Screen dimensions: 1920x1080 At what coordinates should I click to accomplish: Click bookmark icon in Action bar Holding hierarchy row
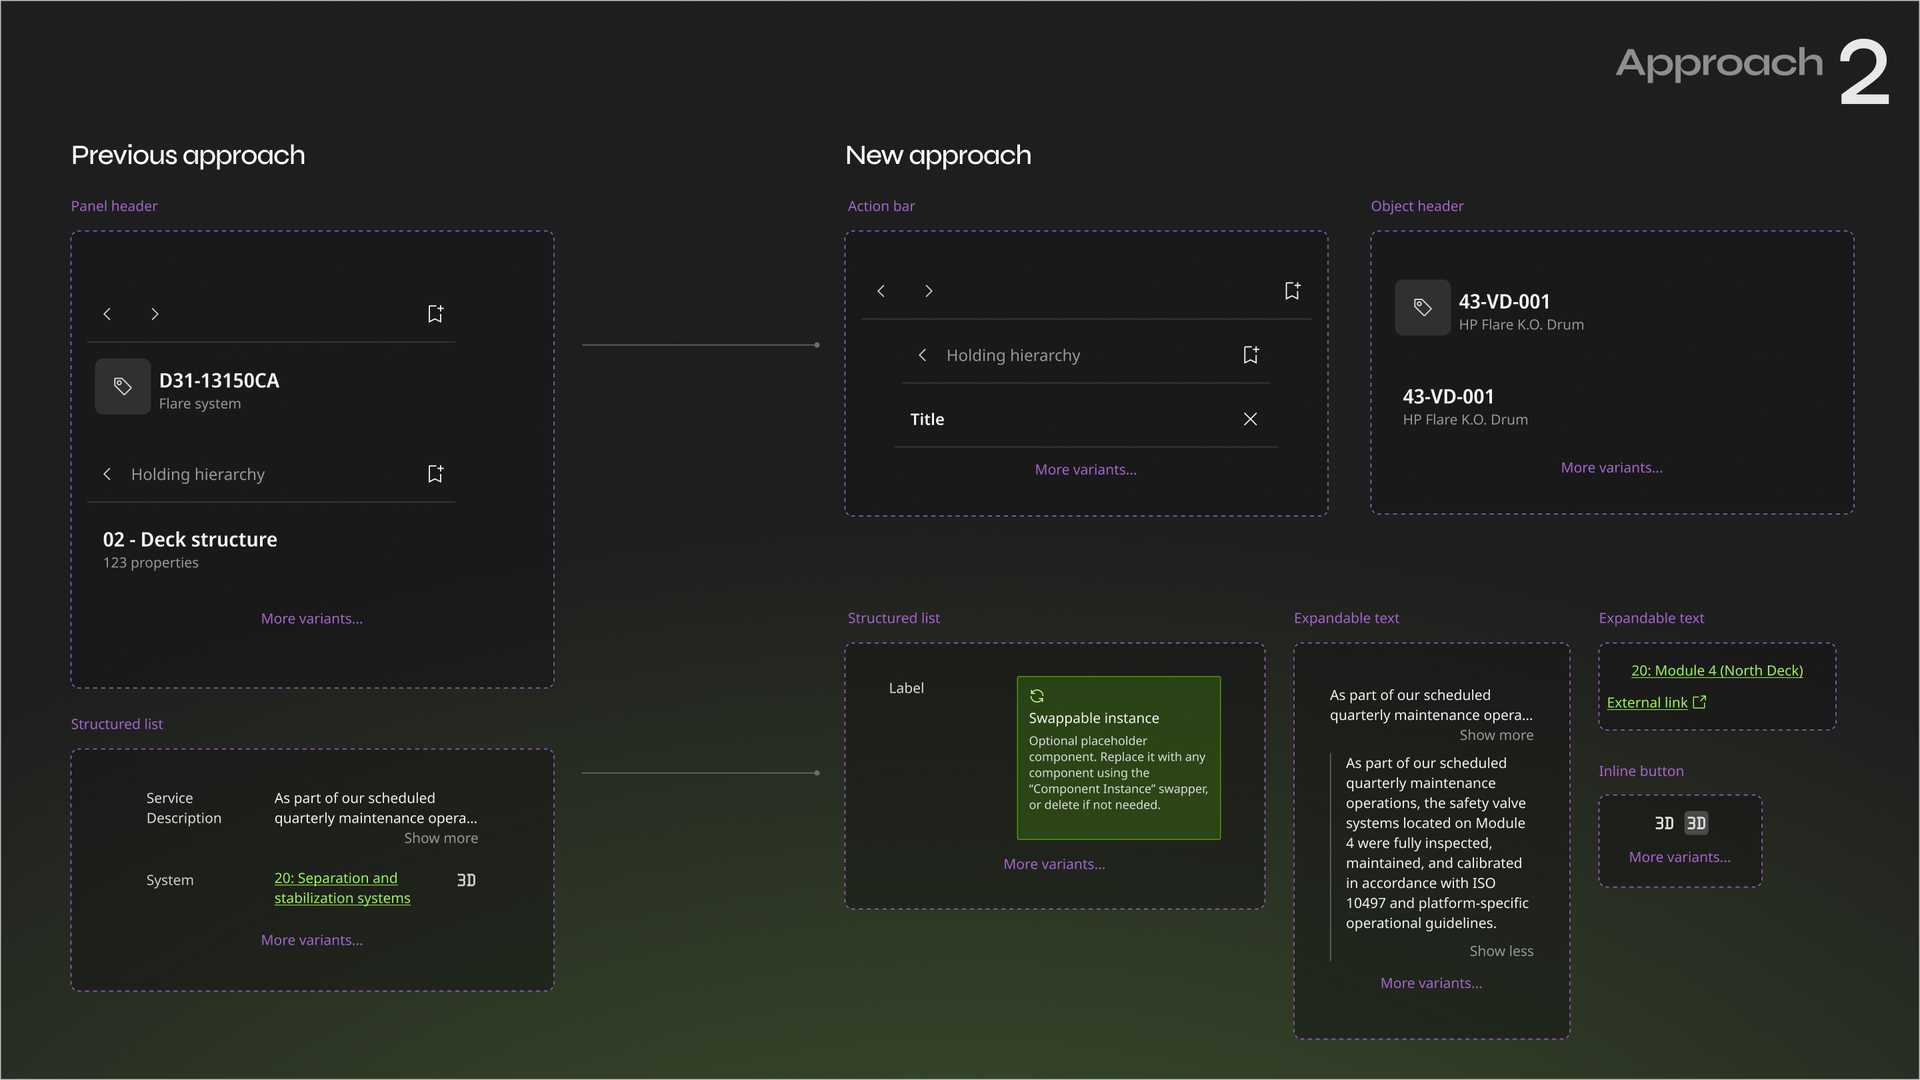tap(1250, 355)
